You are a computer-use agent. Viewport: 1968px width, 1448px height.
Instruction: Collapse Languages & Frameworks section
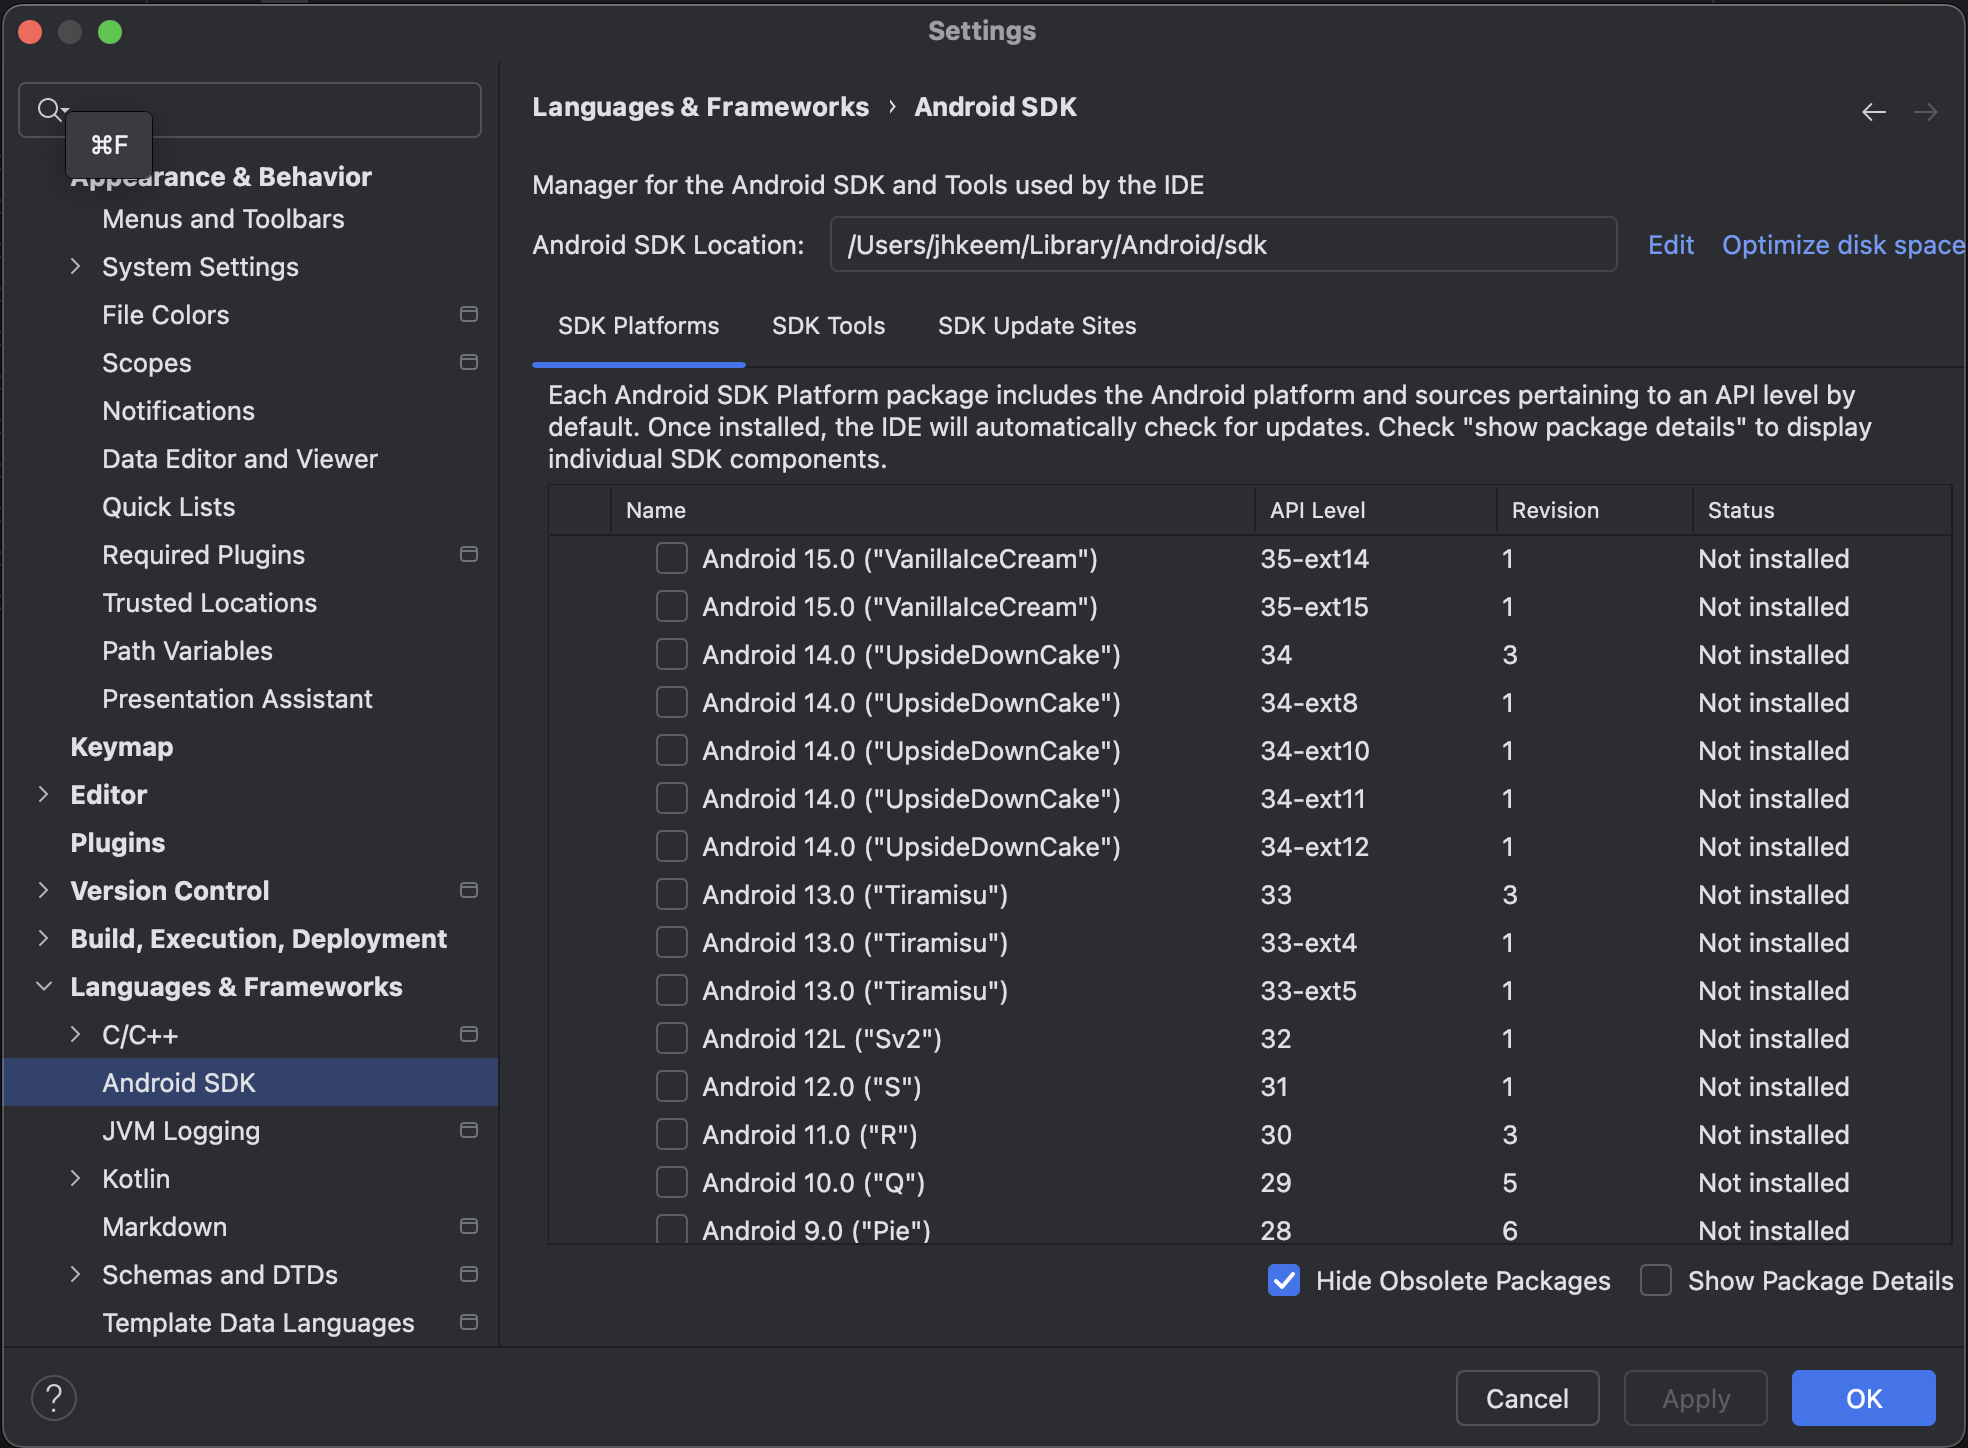(43, 987)
